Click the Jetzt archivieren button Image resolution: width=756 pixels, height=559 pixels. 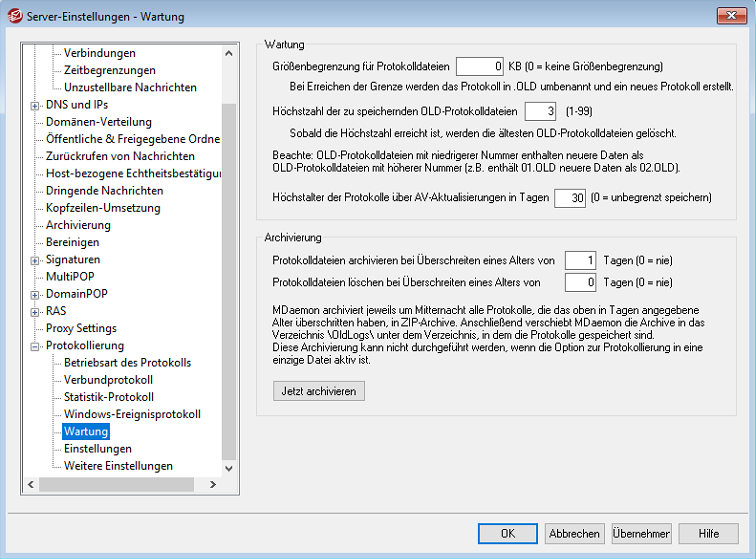click(x=318, y=391)
